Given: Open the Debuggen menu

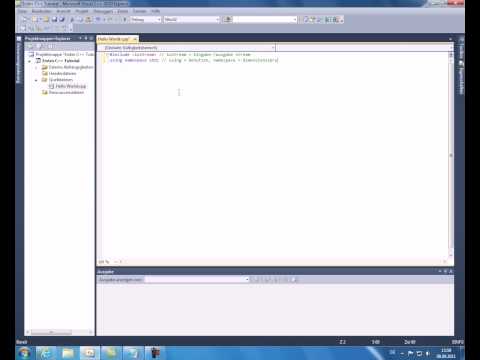Looking at the screenshot, I should 103,11.
